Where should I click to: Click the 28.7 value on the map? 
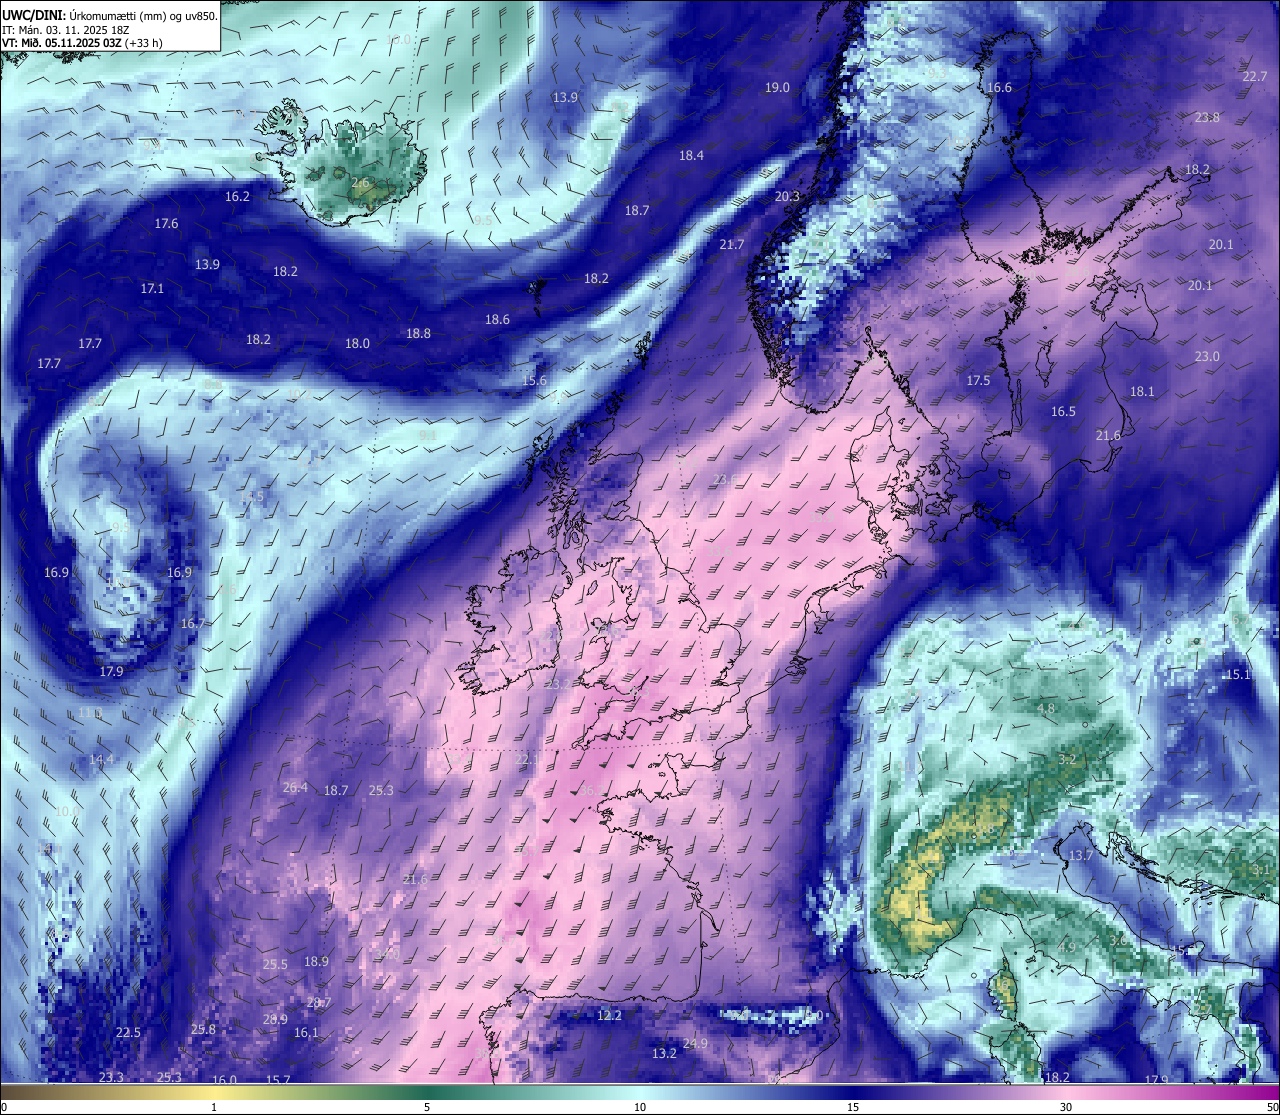pyautogui.click(x=318, y=1003)
